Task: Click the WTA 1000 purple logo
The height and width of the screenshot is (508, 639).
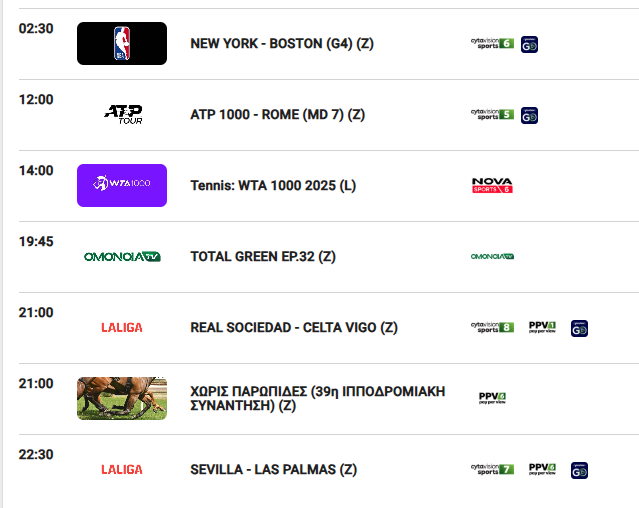Action: pos(122,185)
